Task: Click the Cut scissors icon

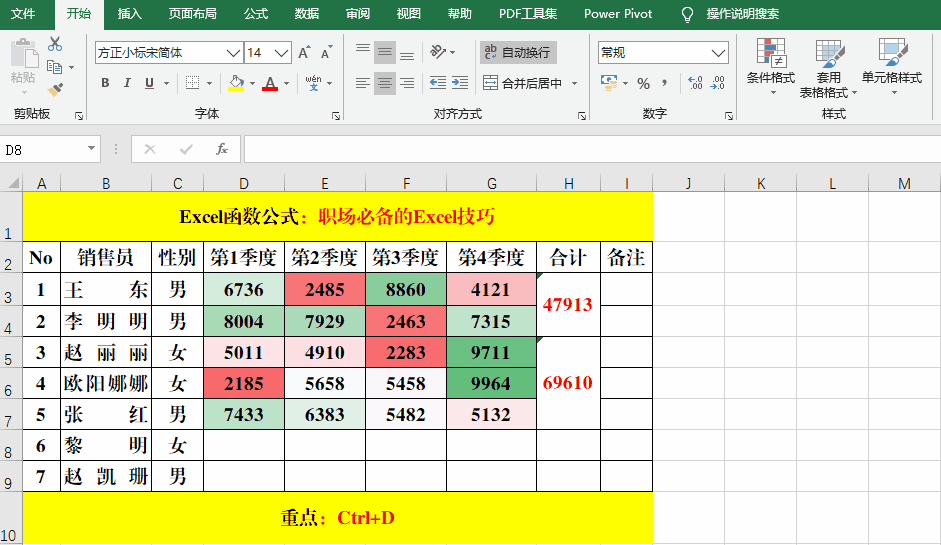Action: point(55,44)
